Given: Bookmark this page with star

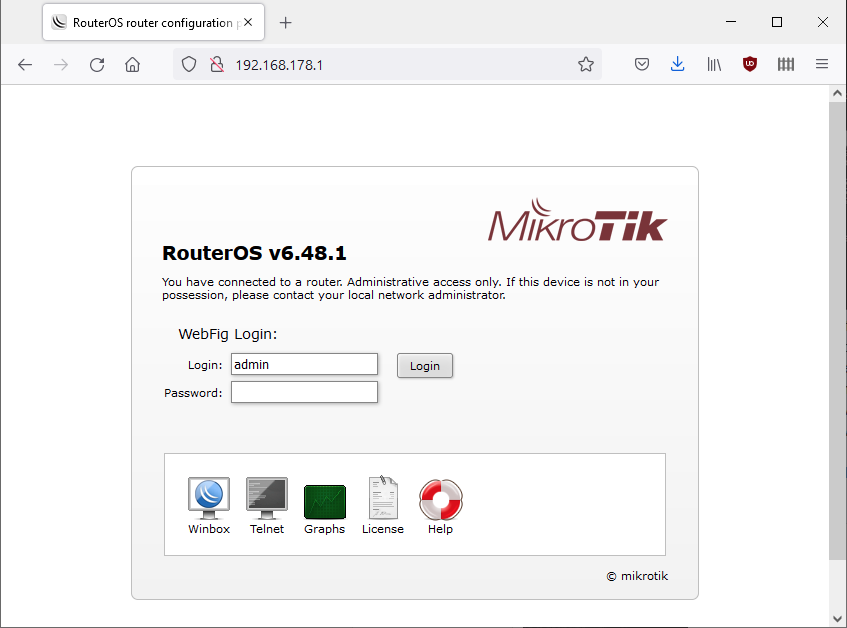Looking at the screenshot, I should [x=586, y=65].
